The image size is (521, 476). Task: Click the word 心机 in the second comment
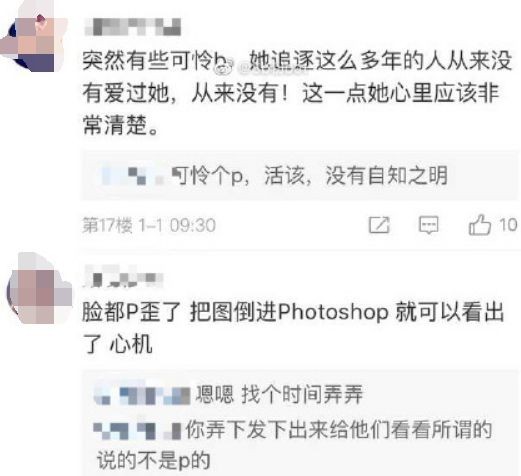[x=131, y=344]
